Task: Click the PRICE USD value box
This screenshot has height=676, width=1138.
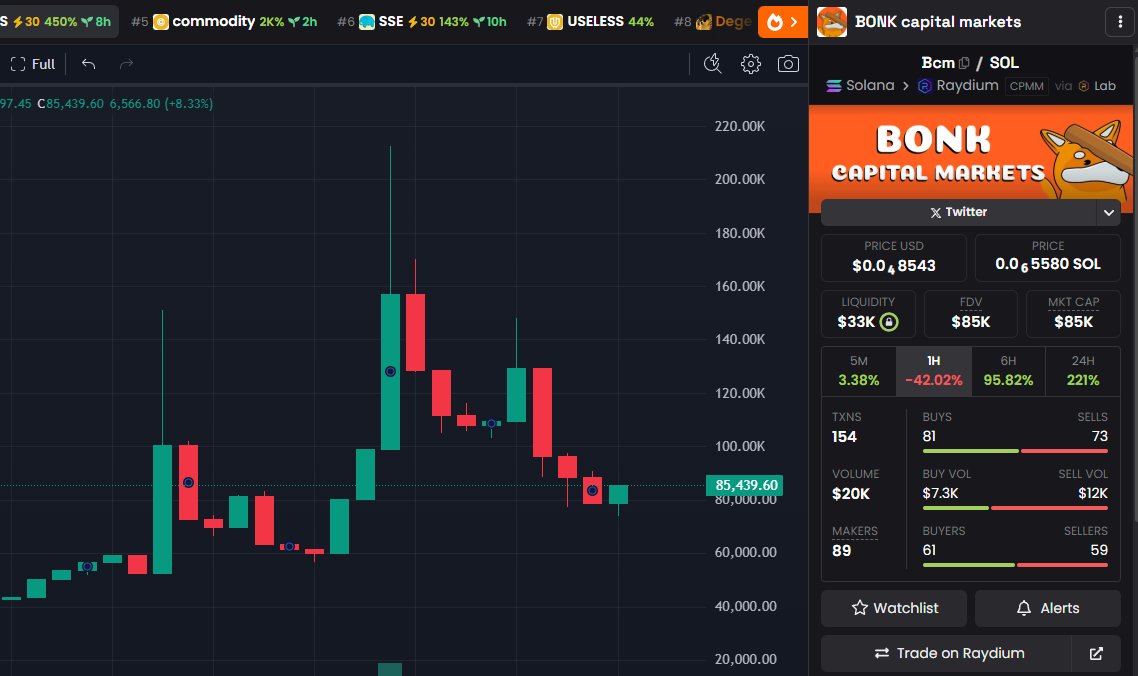Action: tap(893, 257)
